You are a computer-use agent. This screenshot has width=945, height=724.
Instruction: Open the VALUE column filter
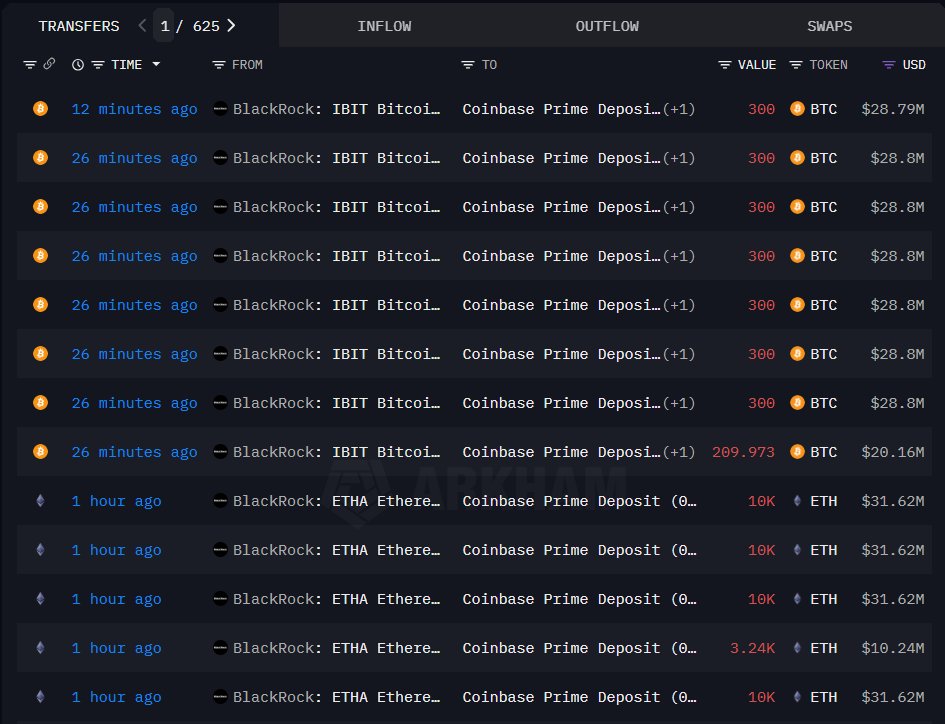coord(725,65)
